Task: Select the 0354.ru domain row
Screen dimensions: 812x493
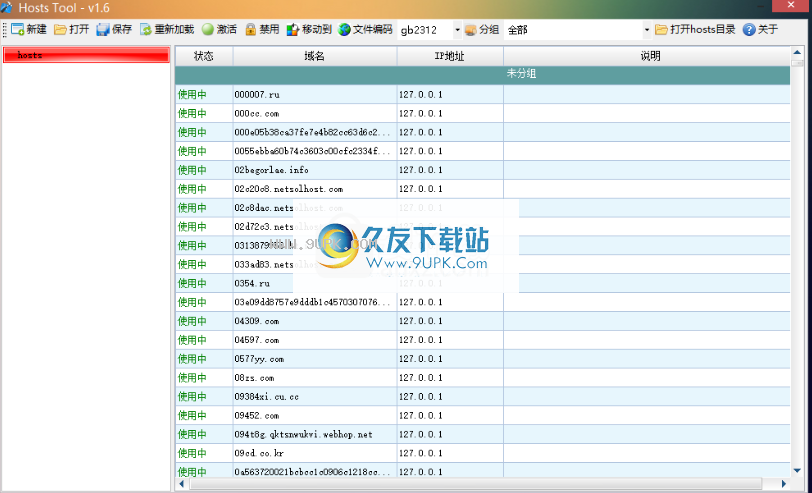Action: pyautogui.click(x=483, y=283)
